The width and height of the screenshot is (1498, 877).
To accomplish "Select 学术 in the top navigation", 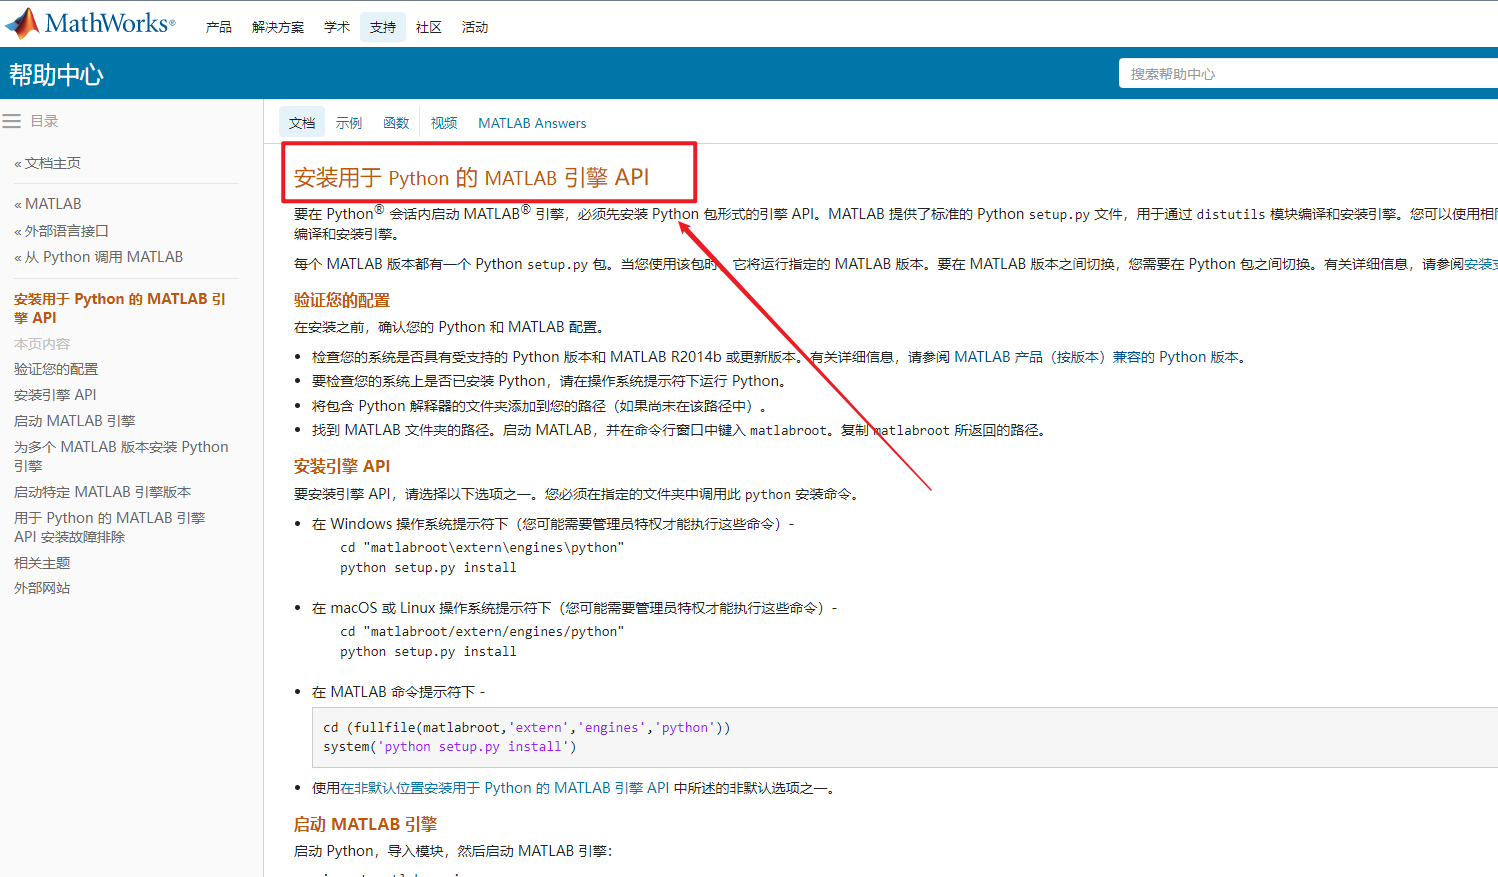I will click(x=337, y=27).
